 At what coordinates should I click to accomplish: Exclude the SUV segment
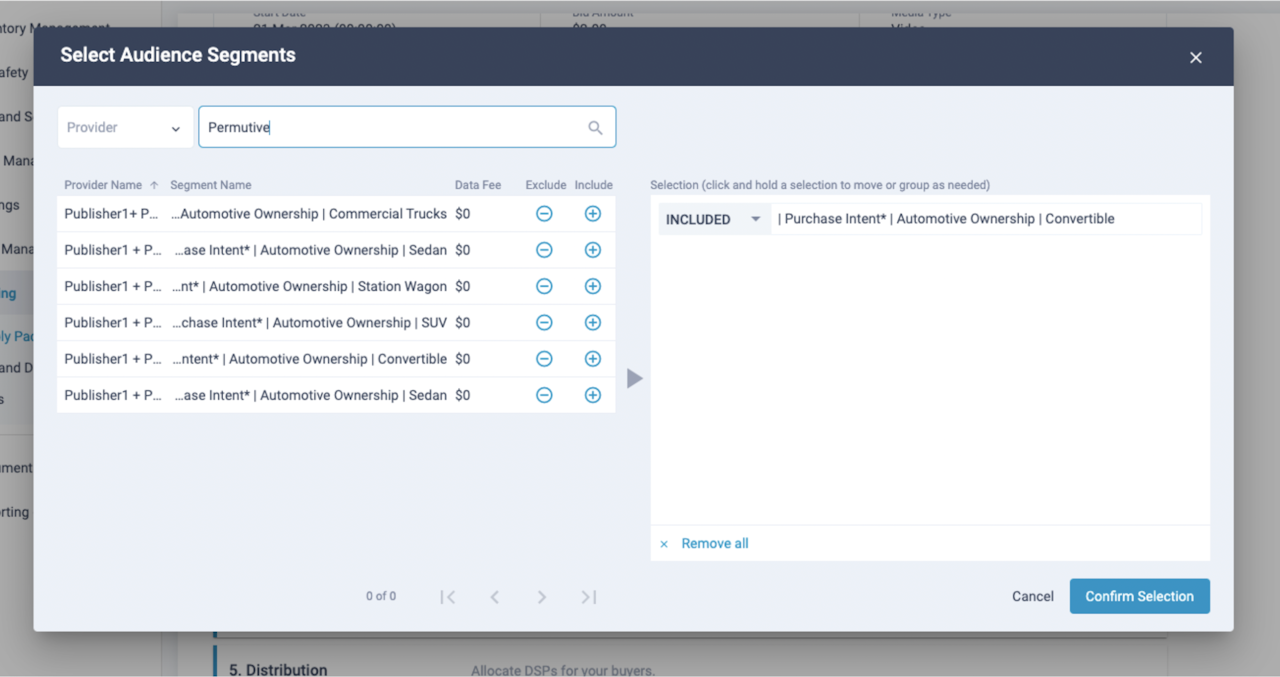pos(544,322)
